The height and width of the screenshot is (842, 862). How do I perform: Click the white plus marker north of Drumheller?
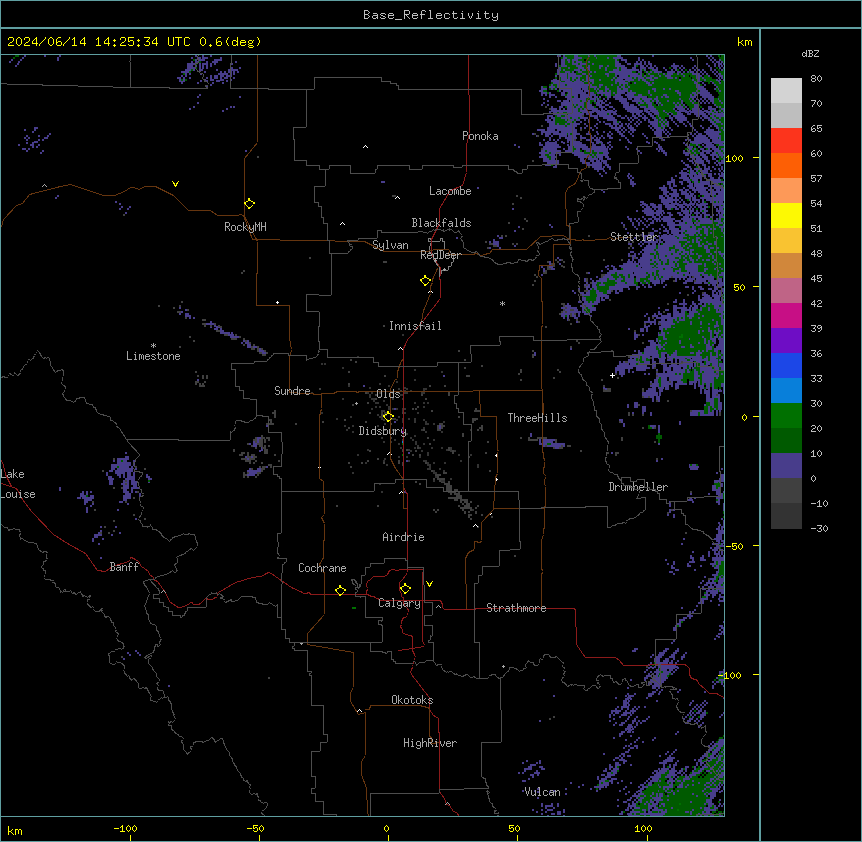612,375
